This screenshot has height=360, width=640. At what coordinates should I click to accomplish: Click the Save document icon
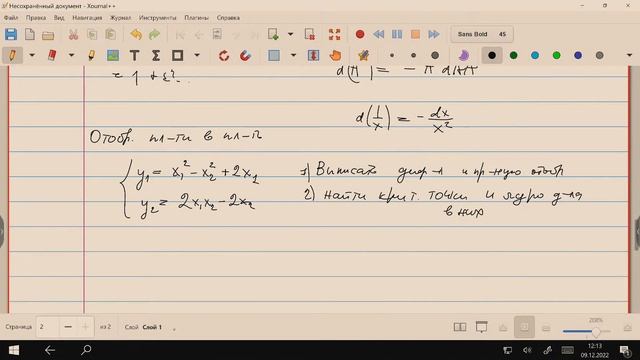[11, 34]
